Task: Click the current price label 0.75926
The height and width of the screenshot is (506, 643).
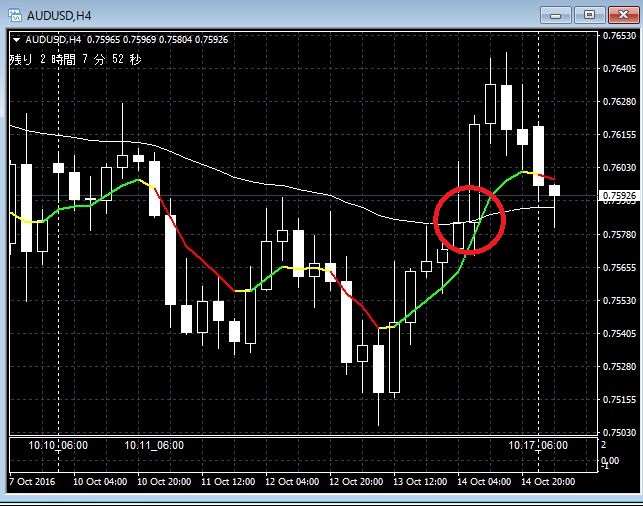Action: point(619,196)
